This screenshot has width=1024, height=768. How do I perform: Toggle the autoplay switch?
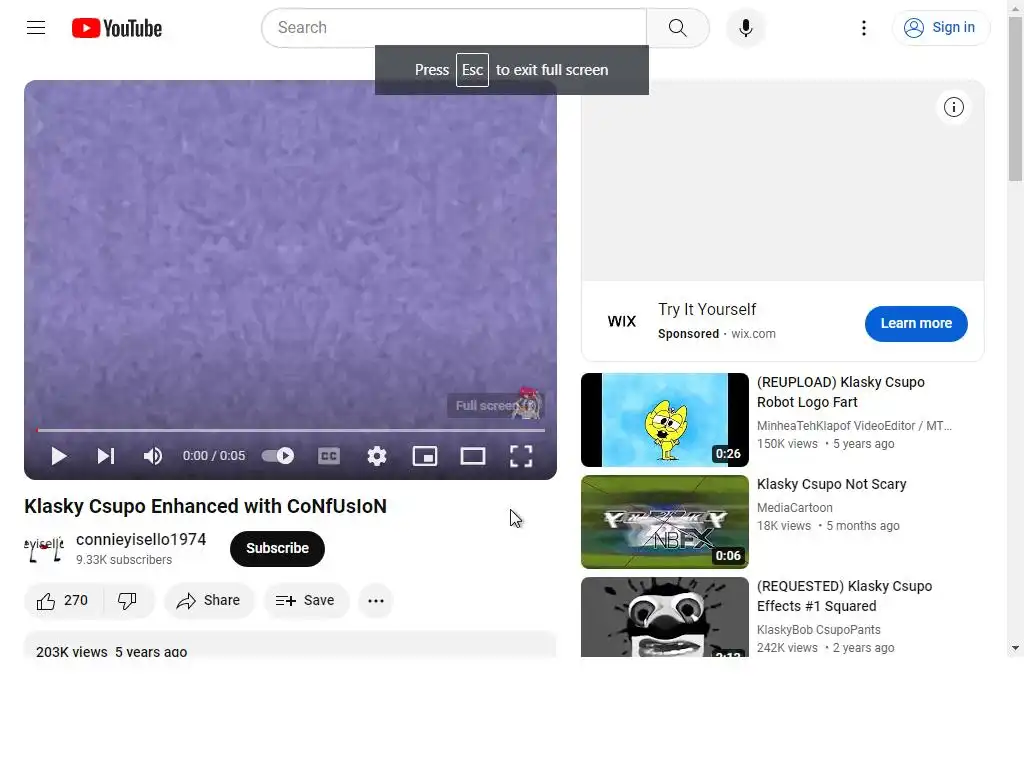coord(278,456)
